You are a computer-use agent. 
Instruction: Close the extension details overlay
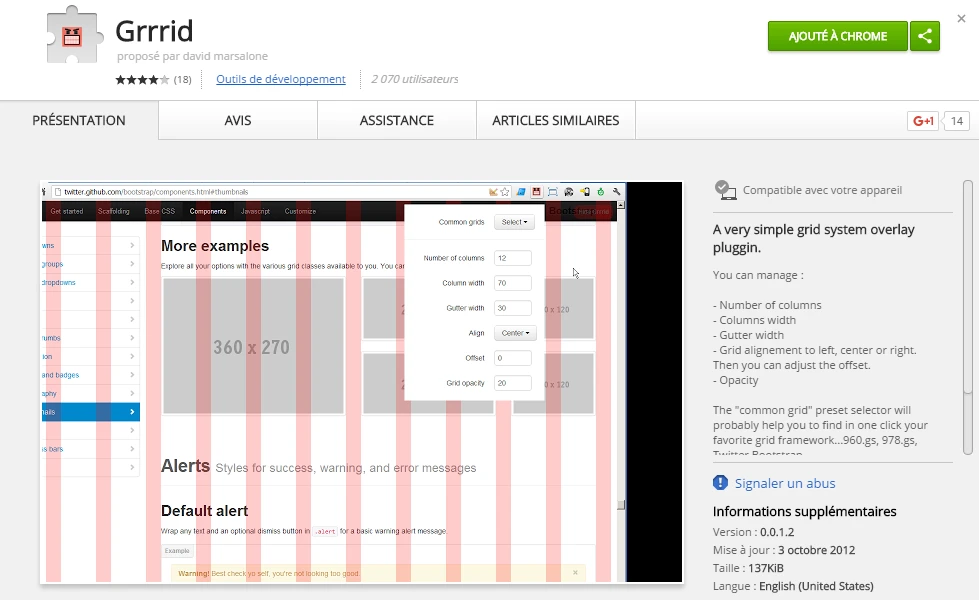(962, 19)
